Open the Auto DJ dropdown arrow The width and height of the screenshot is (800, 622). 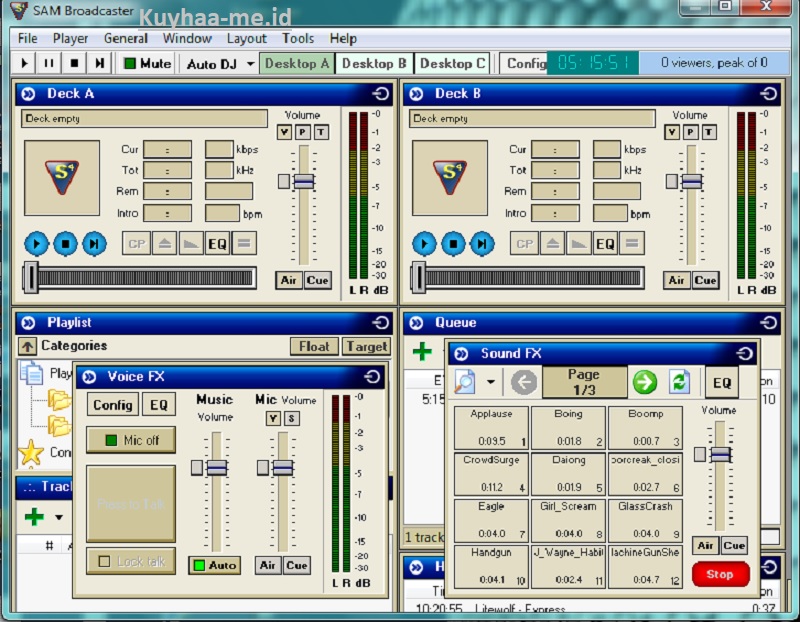coord(250,64)
